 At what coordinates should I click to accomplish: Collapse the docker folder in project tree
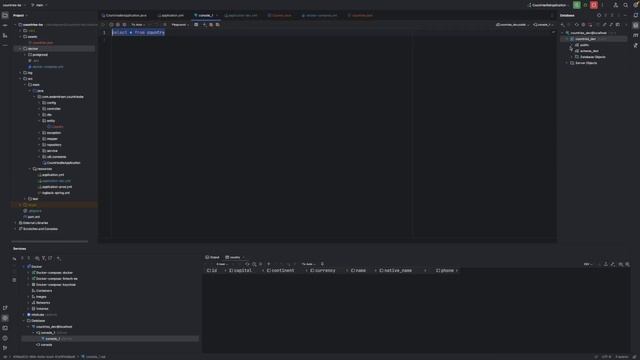[x=20, y=49]
